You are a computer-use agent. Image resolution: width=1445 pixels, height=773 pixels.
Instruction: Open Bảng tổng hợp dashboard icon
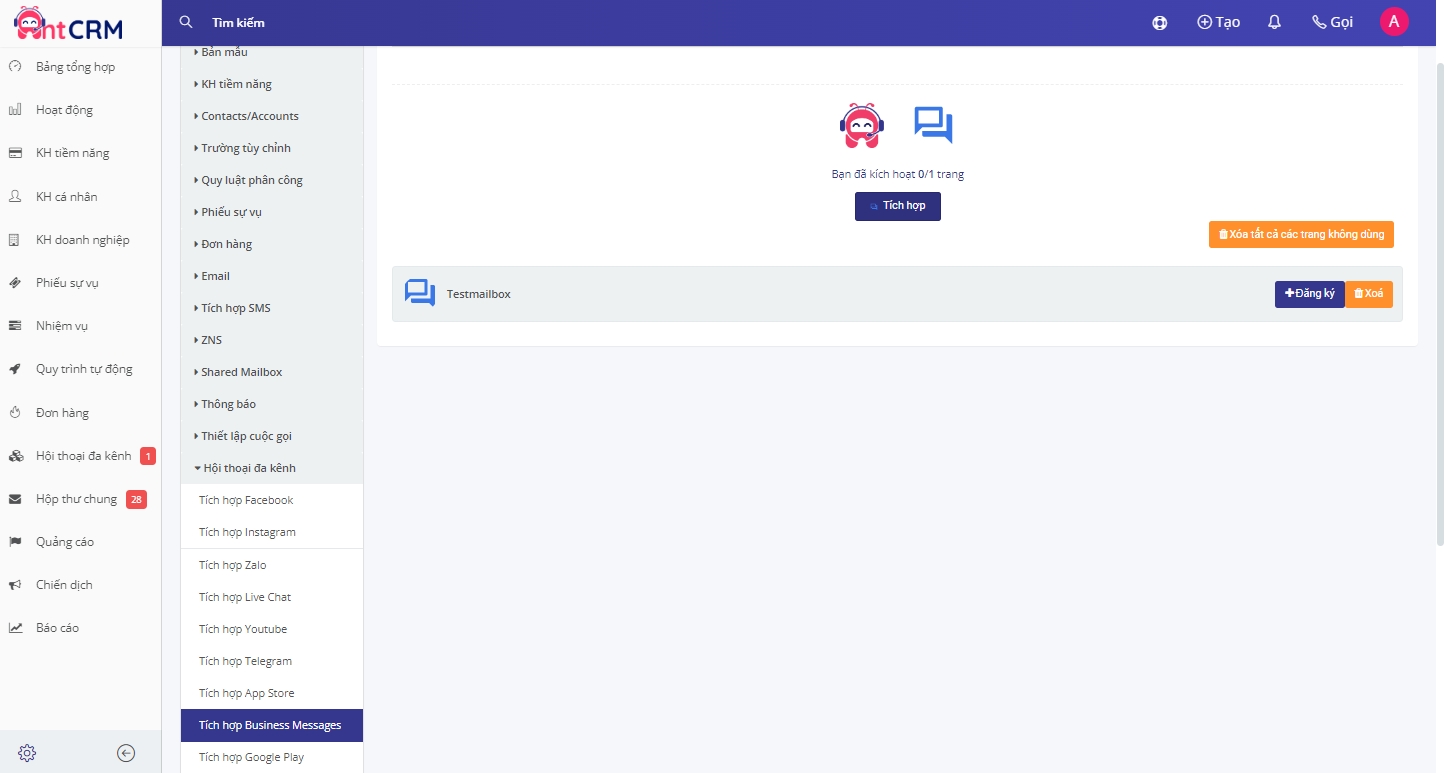(x=15, y=67)
